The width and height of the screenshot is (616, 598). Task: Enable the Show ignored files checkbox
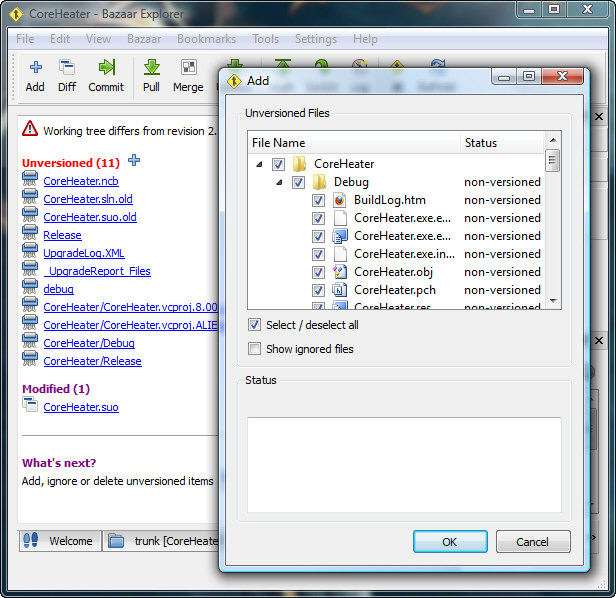pyautogui.click(x=255, y=349)
